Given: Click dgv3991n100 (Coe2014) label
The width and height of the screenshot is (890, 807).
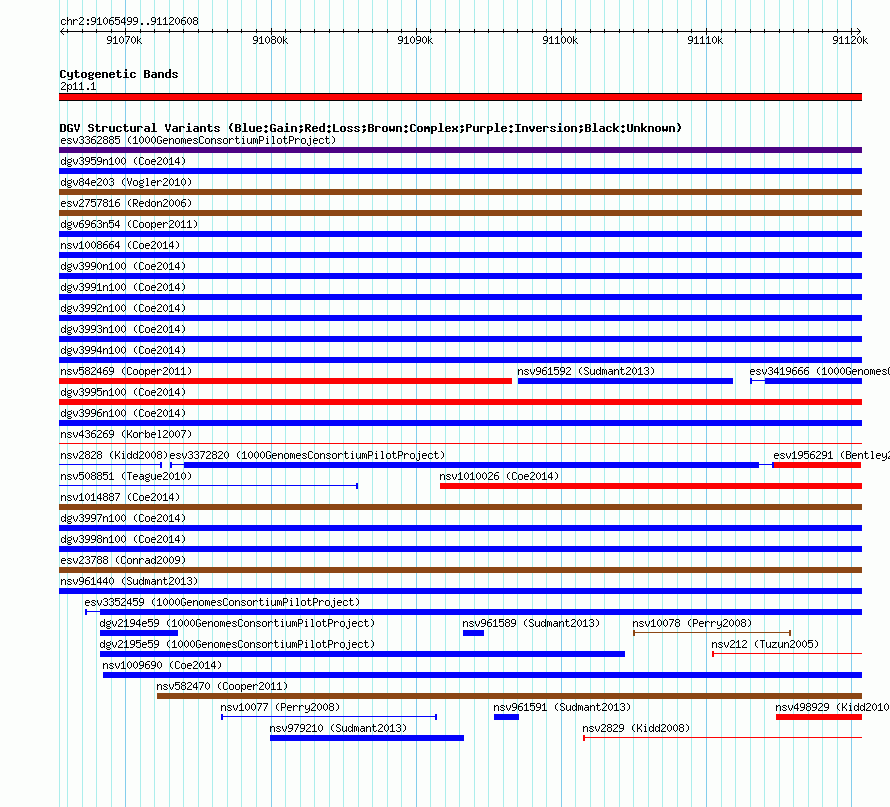Looking at the screenshot, I should coord(123,287).
